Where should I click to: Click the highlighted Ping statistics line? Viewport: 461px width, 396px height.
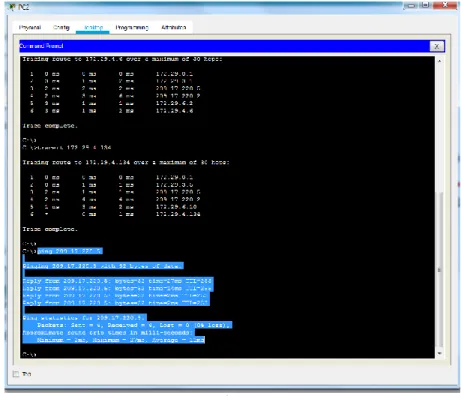84,318
